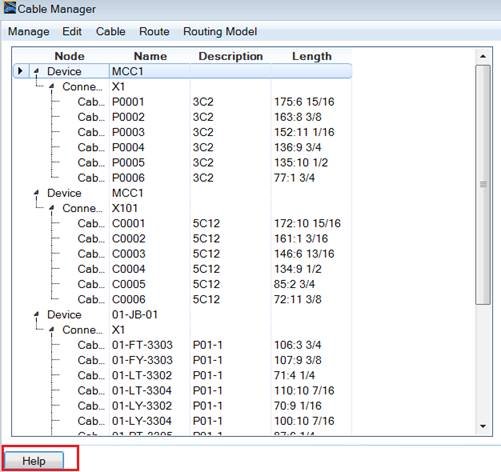Collapse the X101 connector node
Image resolution: width=501 pixels, height=472 pixels.
52,208
